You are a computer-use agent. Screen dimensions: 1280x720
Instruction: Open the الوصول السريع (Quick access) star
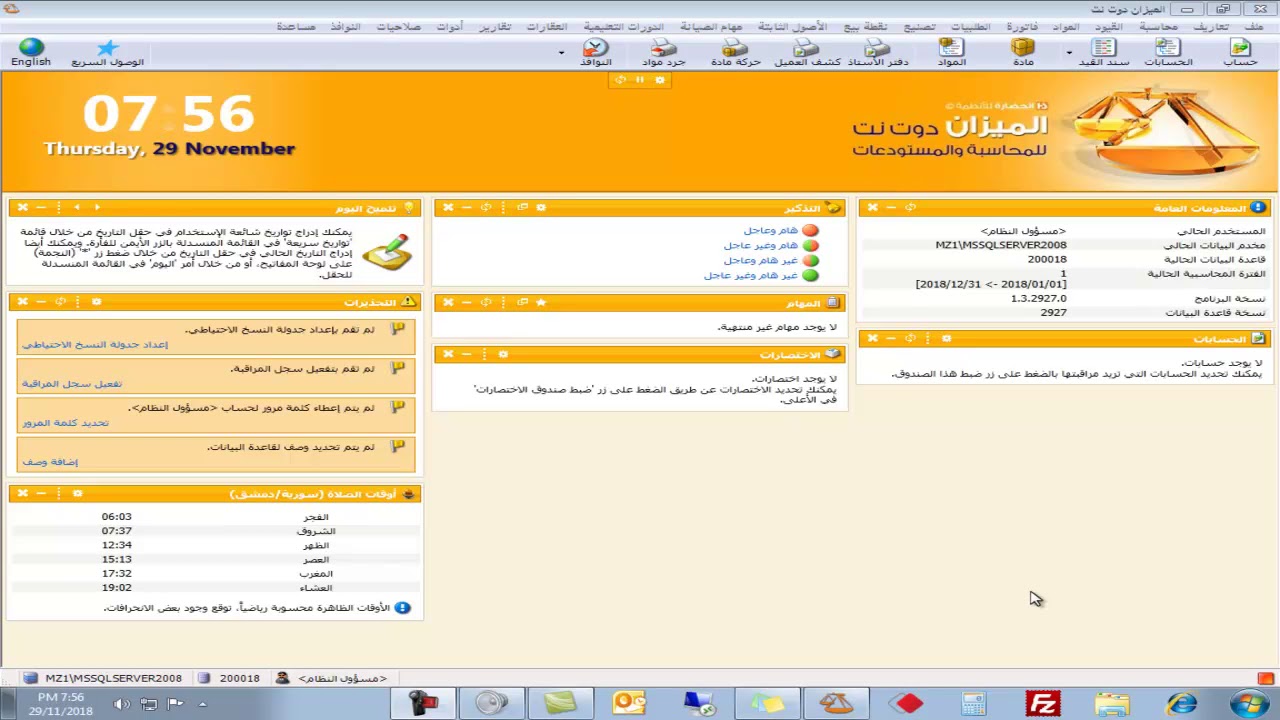point(107,52)
